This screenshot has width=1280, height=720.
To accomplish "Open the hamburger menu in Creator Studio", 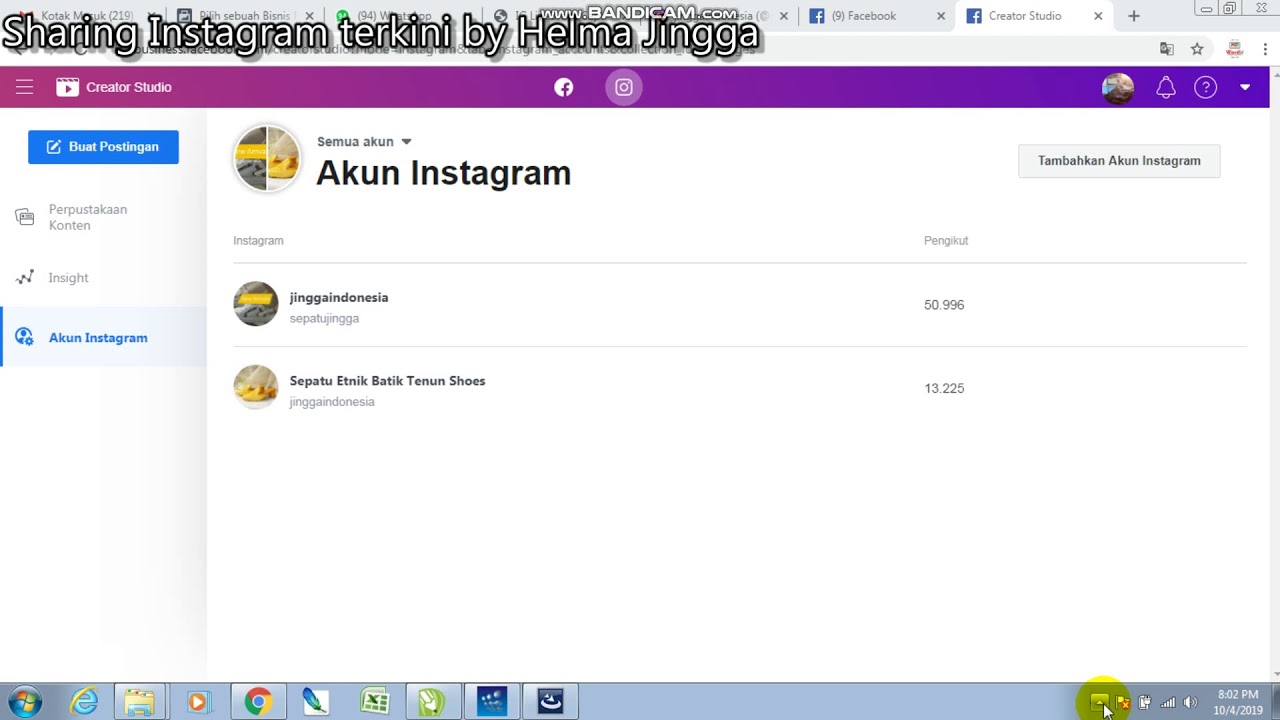I will pyautogui.click(x=24, y=87).
